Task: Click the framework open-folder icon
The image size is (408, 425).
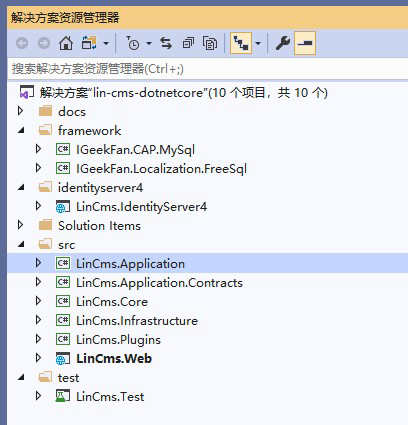Action: point(45,130)
